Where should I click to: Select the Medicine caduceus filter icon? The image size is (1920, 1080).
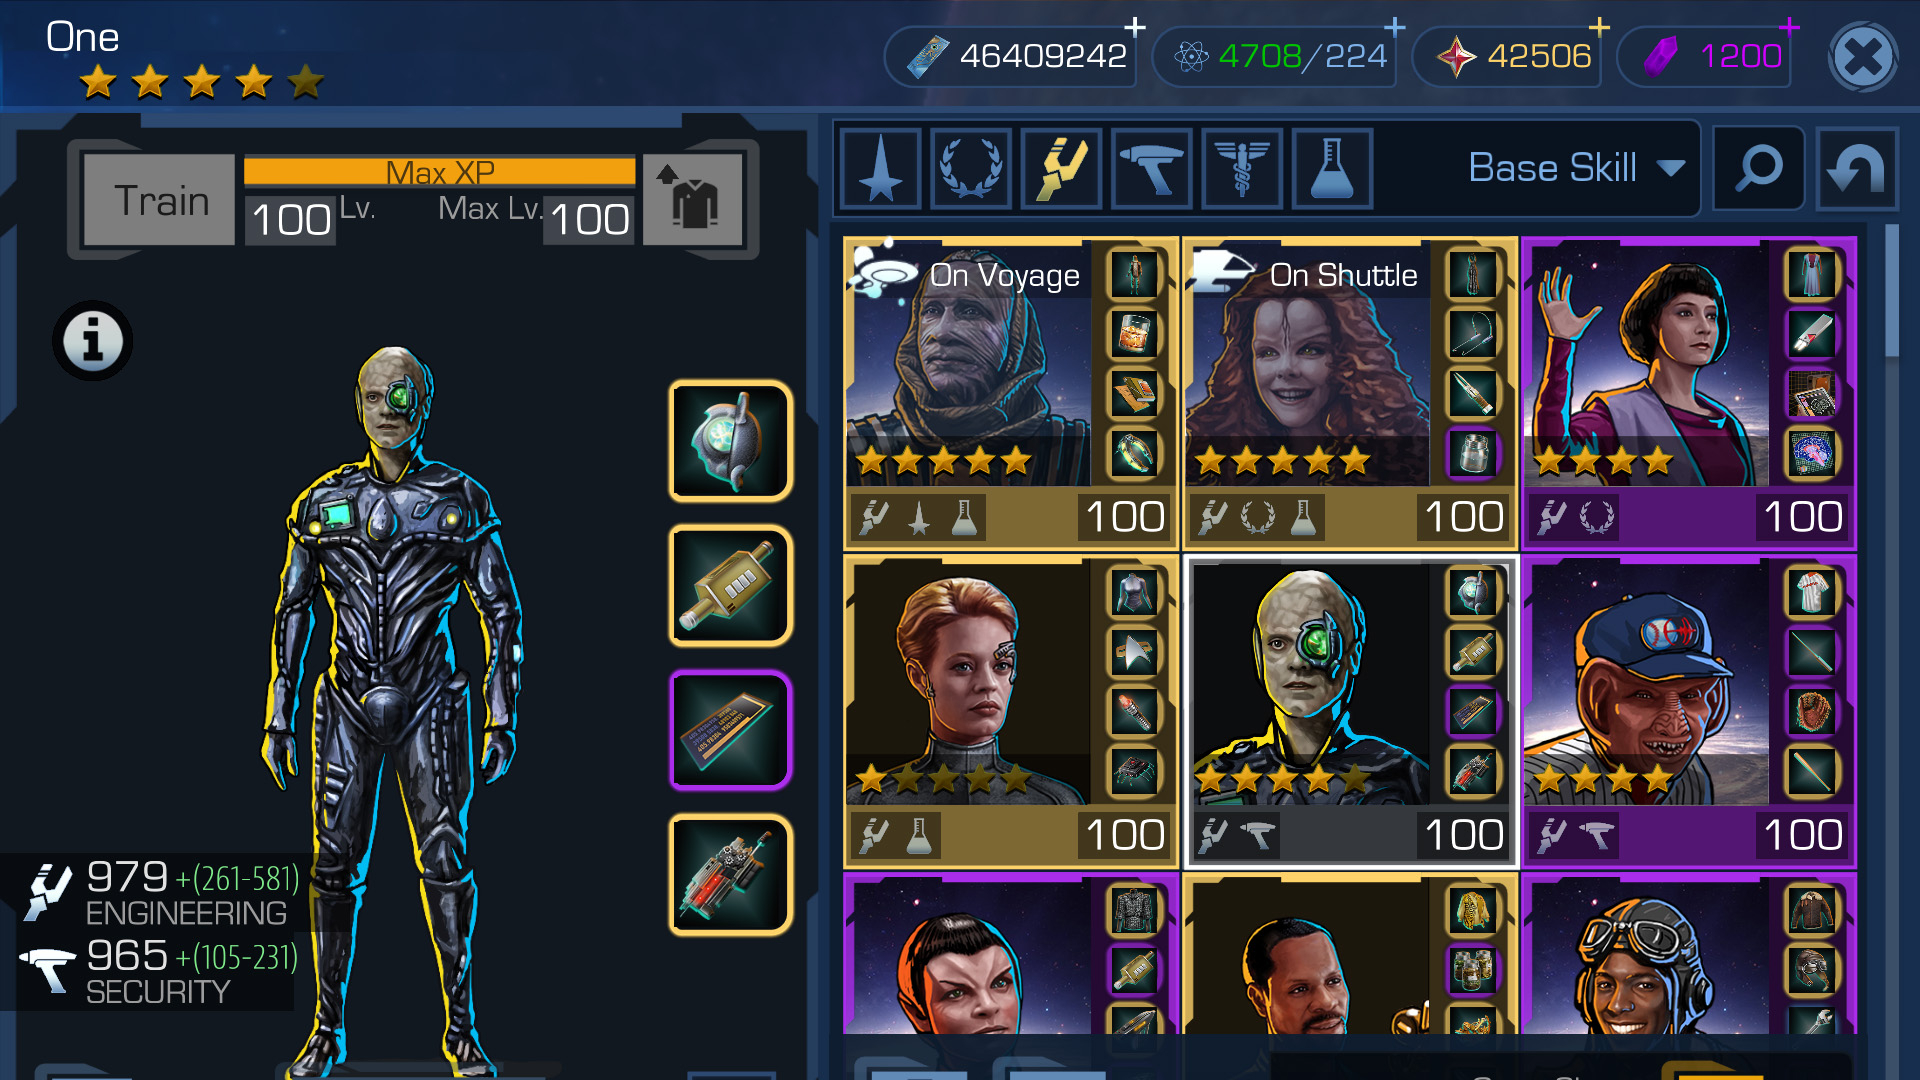1241,168
